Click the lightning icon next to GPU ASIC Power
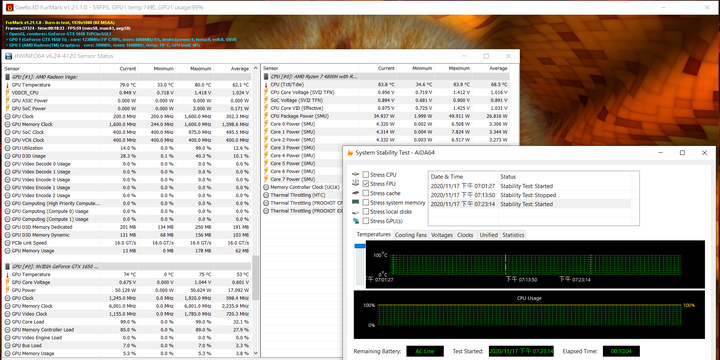 [x=7, y=101]
